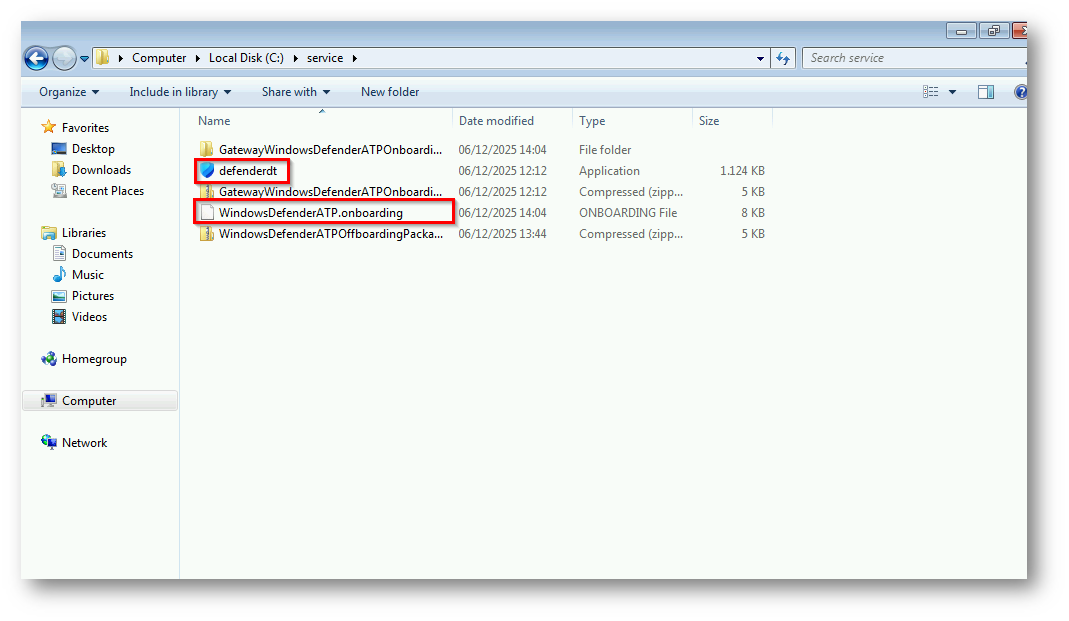Click the Libraries icon in navigation pane
The width and height of the screenshot is (1069, 621).
48,232
